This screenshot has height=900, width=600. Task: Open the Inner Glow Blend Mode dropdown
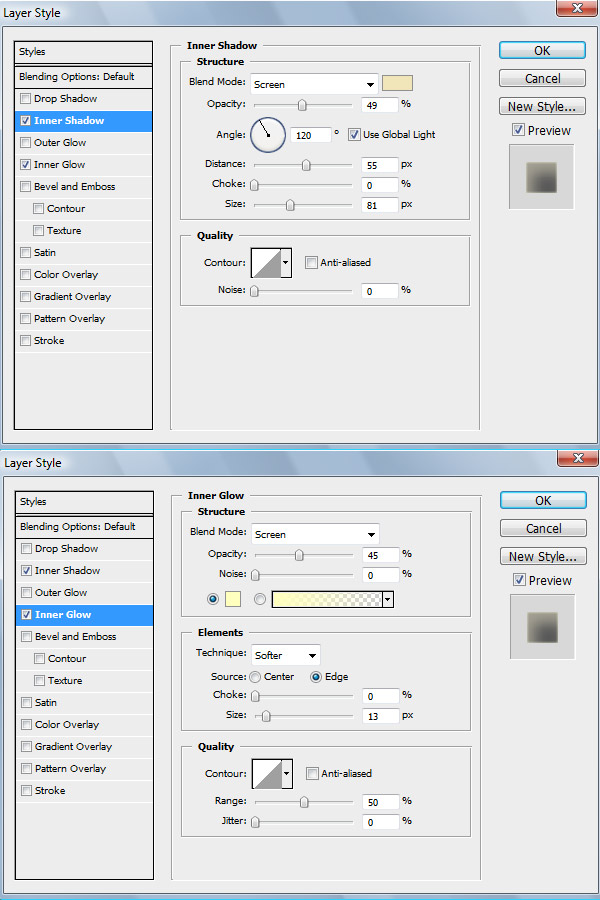[x=316, y=534]
